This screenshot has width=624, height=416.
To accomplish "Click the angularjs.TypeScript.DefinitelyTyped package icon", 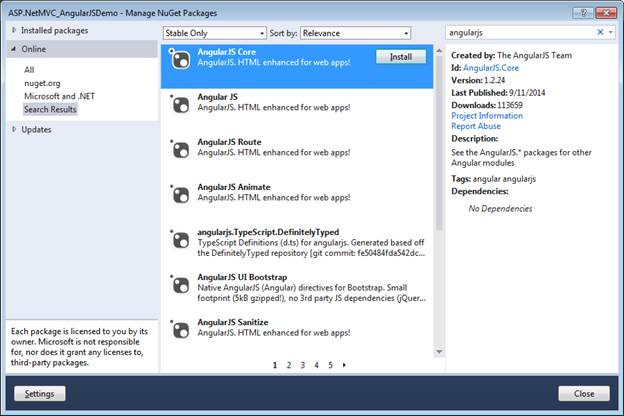I will [x=180, y=240].
